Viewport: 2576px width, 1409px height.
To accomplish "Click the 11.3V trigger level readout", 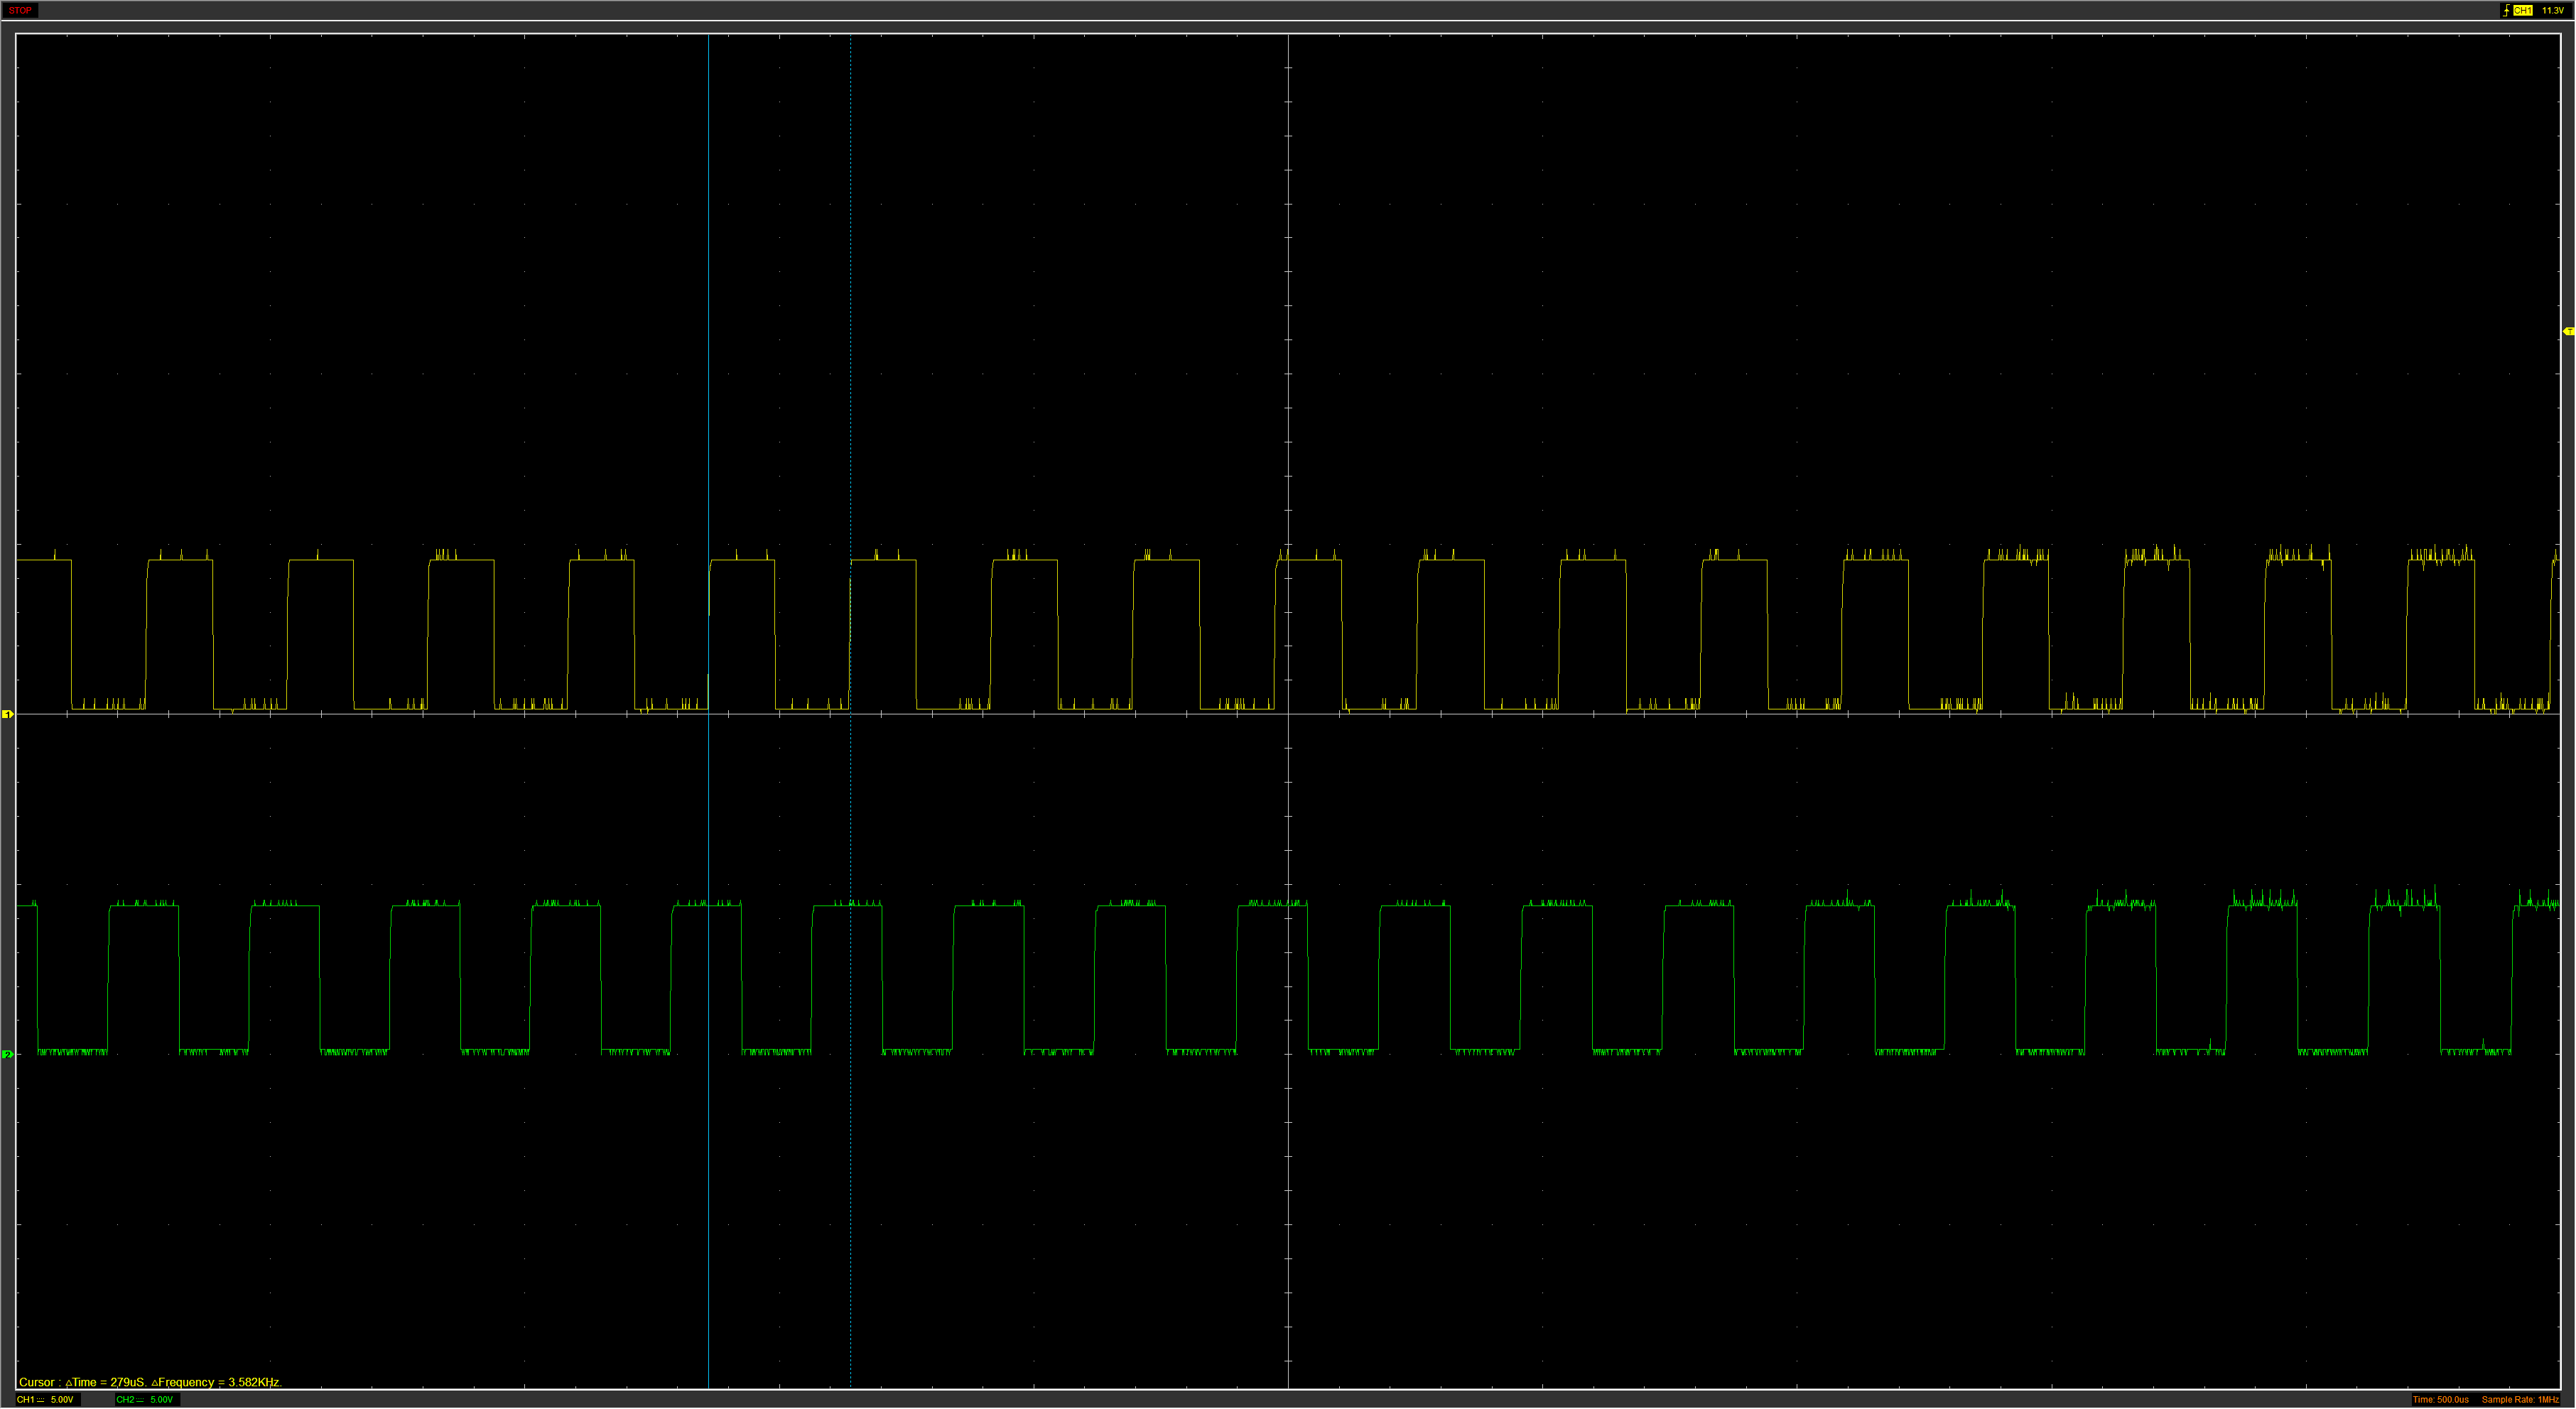I will [x=2552, y=10].
